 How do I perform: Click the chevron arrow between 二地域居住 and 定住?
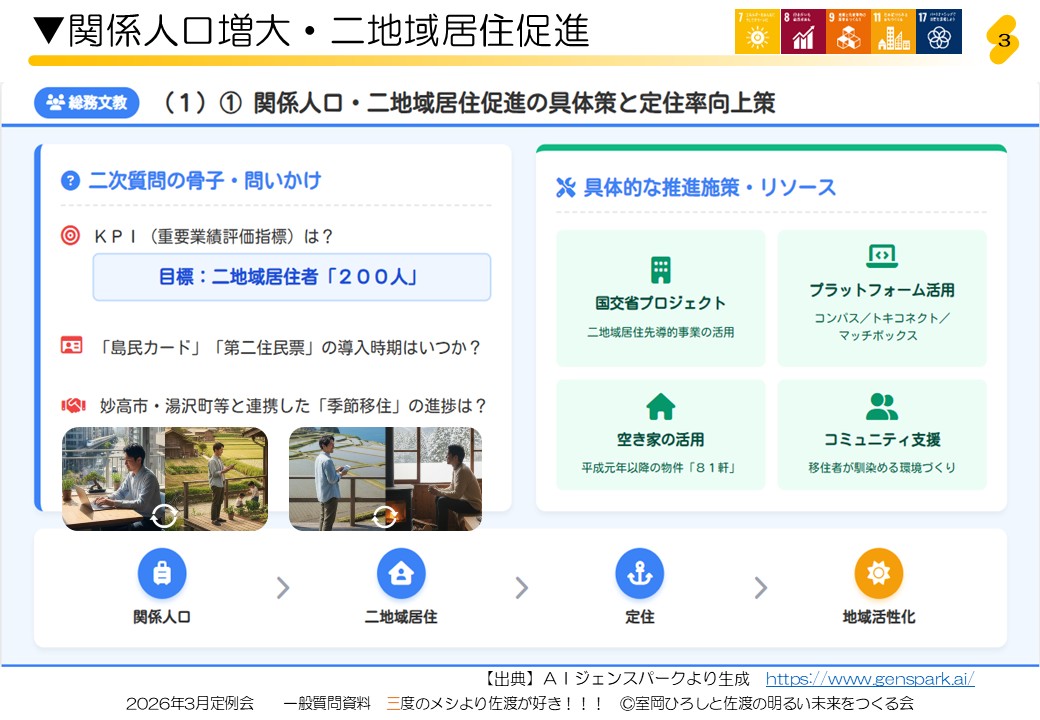click(521, 588)
